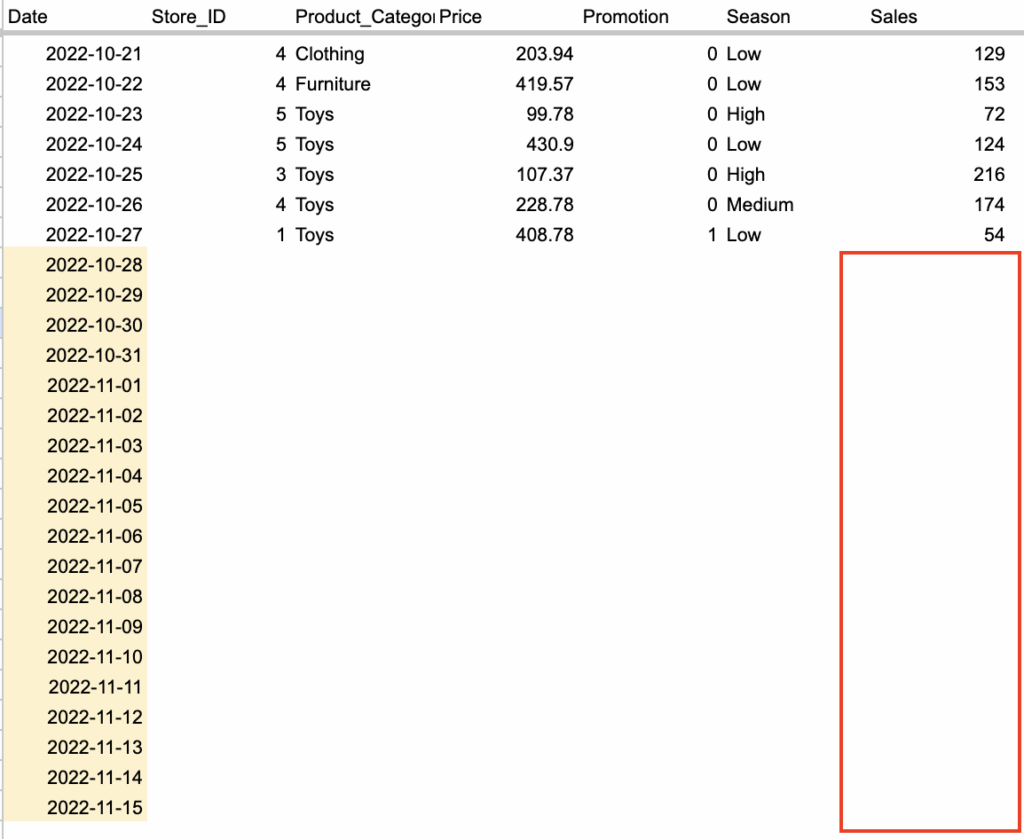Click the highlighted date 2022-11-01
Screen dimensions: 1024x839
(94, 386)
